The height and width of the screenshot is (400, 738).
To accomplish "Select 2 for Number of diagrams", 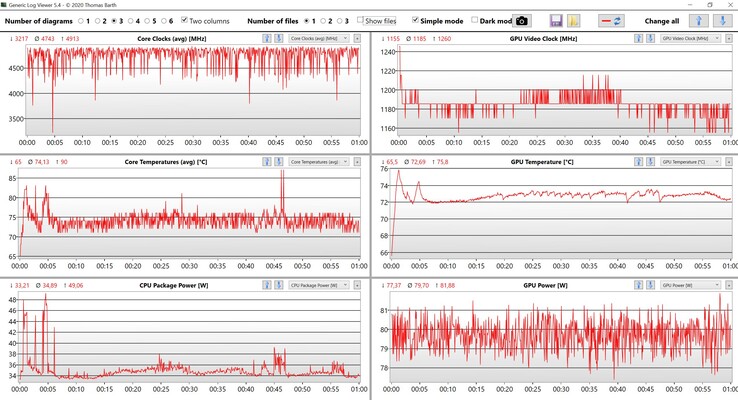I will click(97, 21).
